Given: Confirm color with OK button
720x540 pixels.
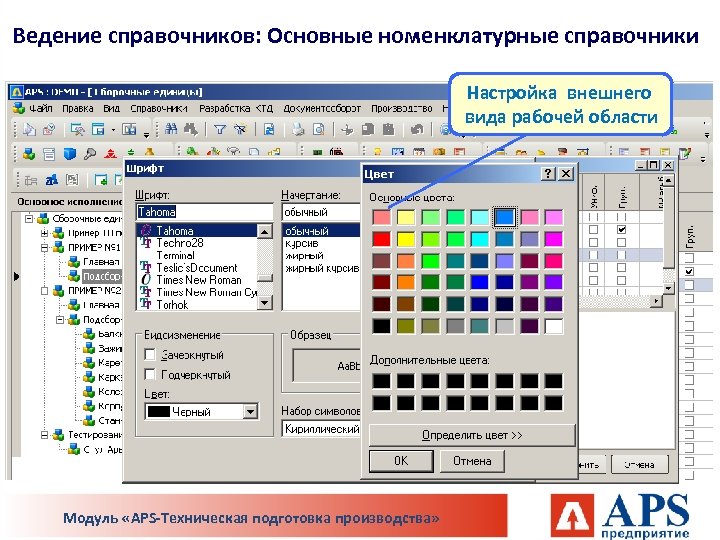Looking at the screenshot, I should pyautogui.click(x=401, y=461).
